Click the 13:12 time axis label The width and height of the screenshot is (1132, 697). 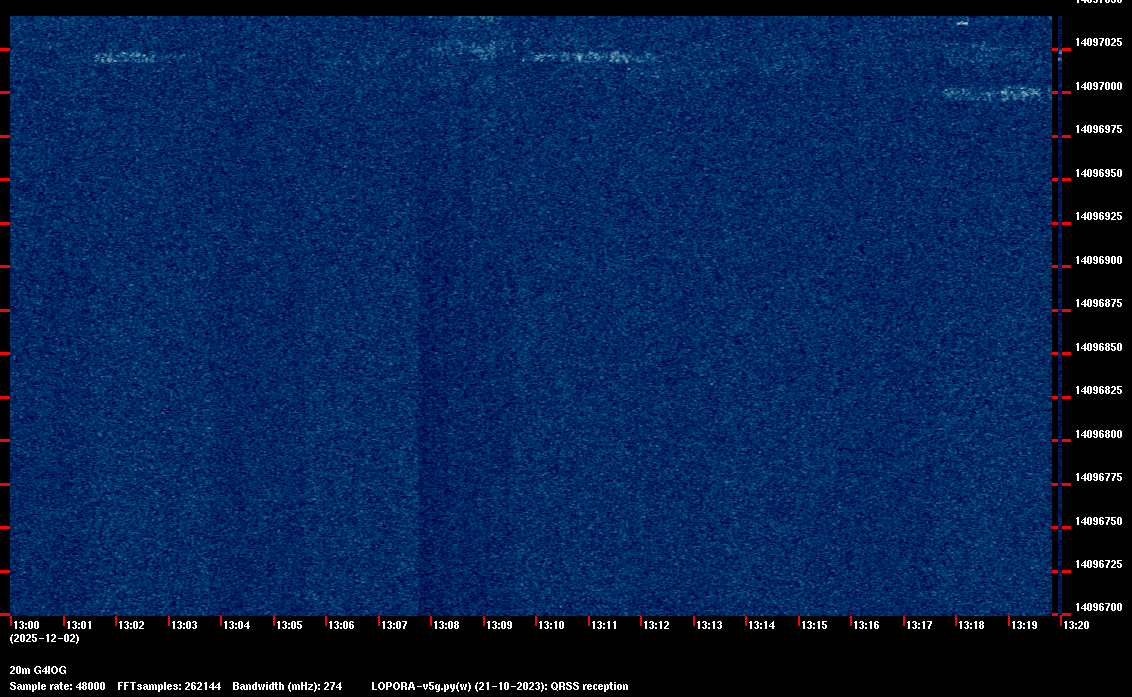[656, 625]
